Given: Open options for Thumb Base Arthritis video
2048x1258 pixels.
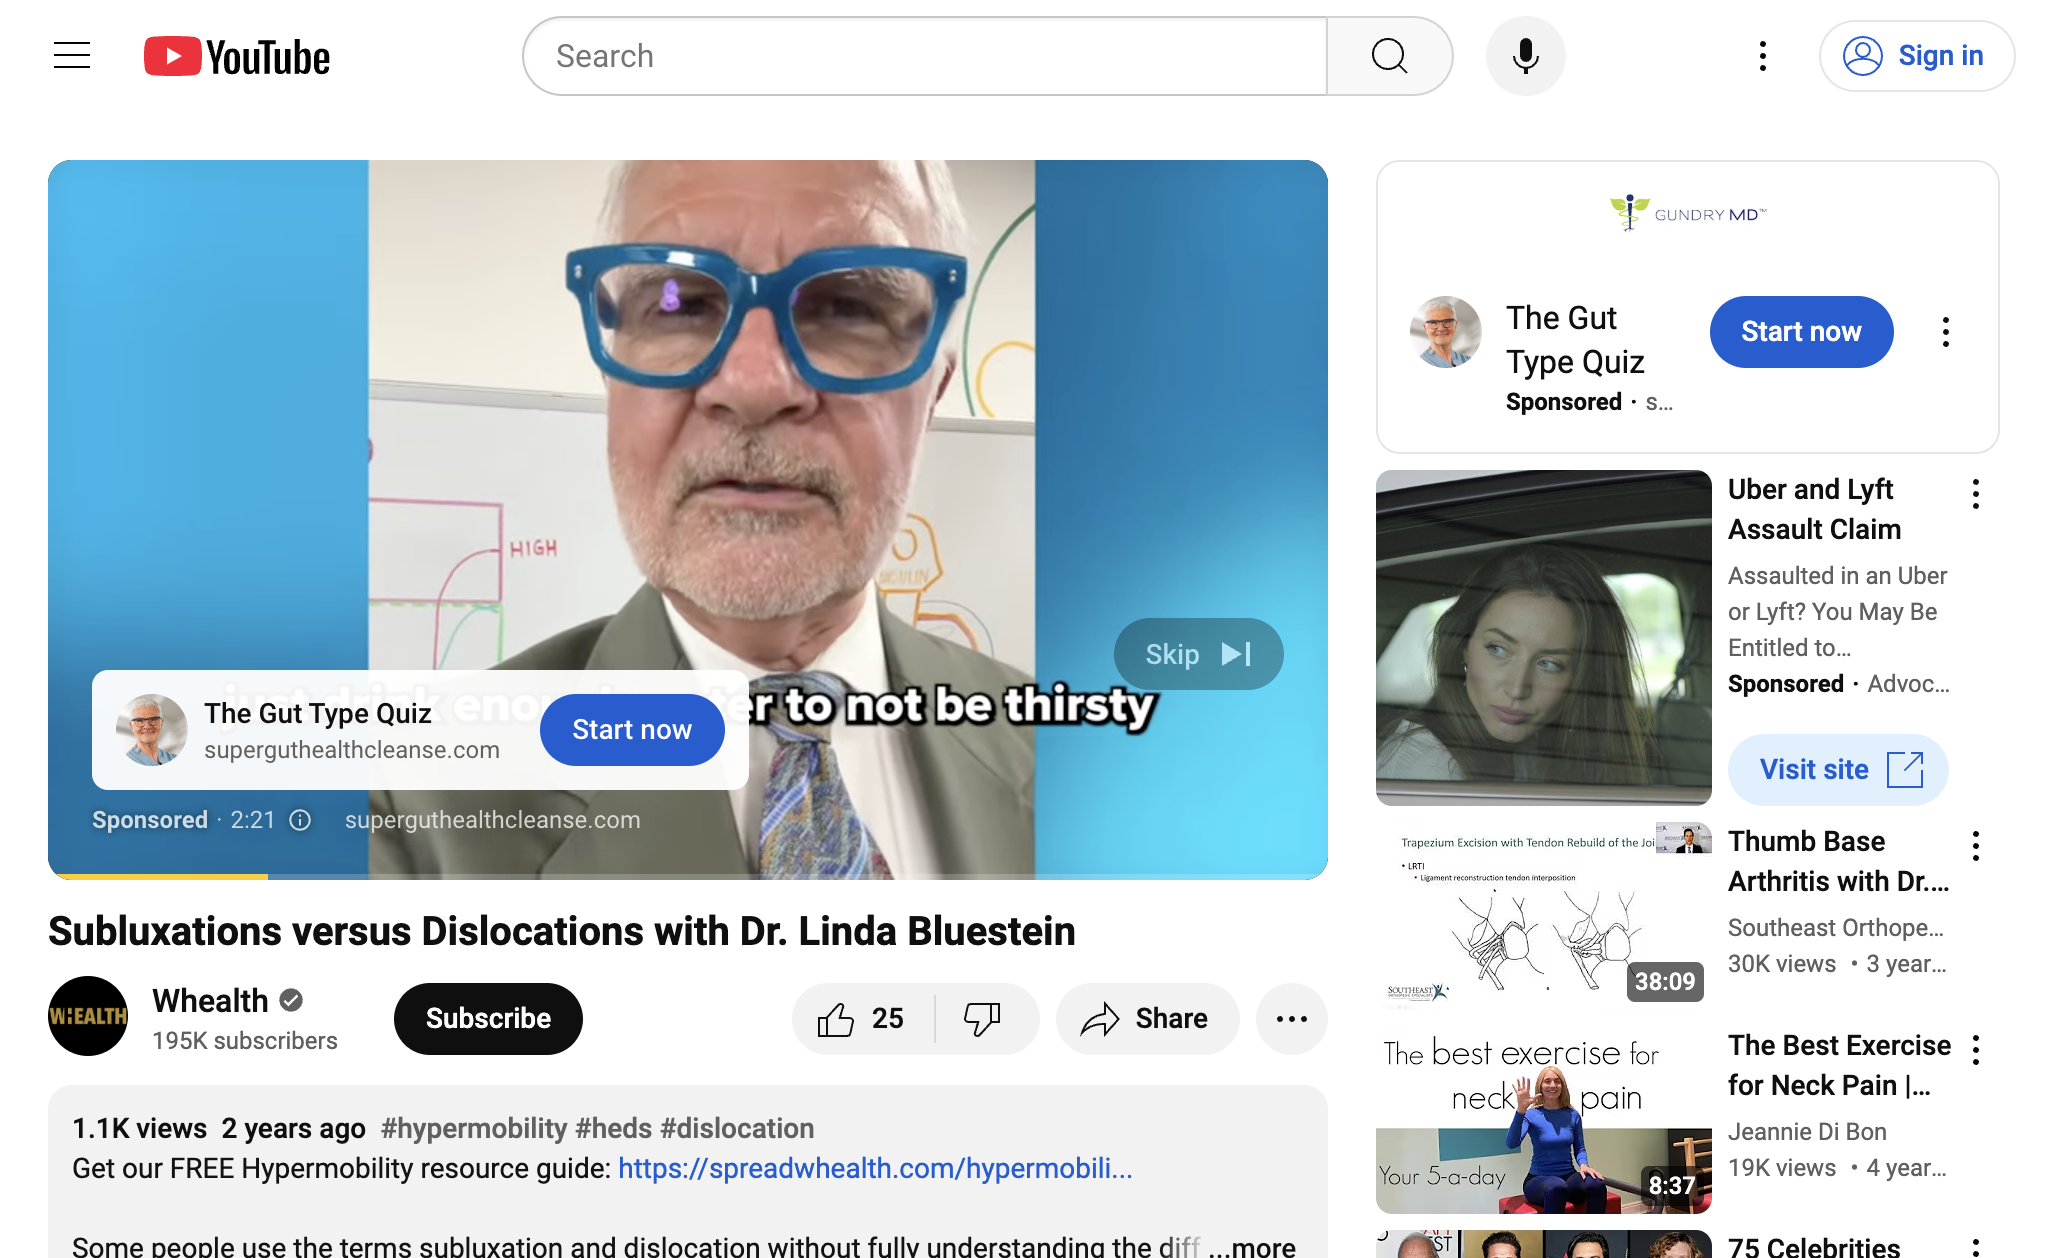Looking at the screenshot, I should (x=1975, y=846).
